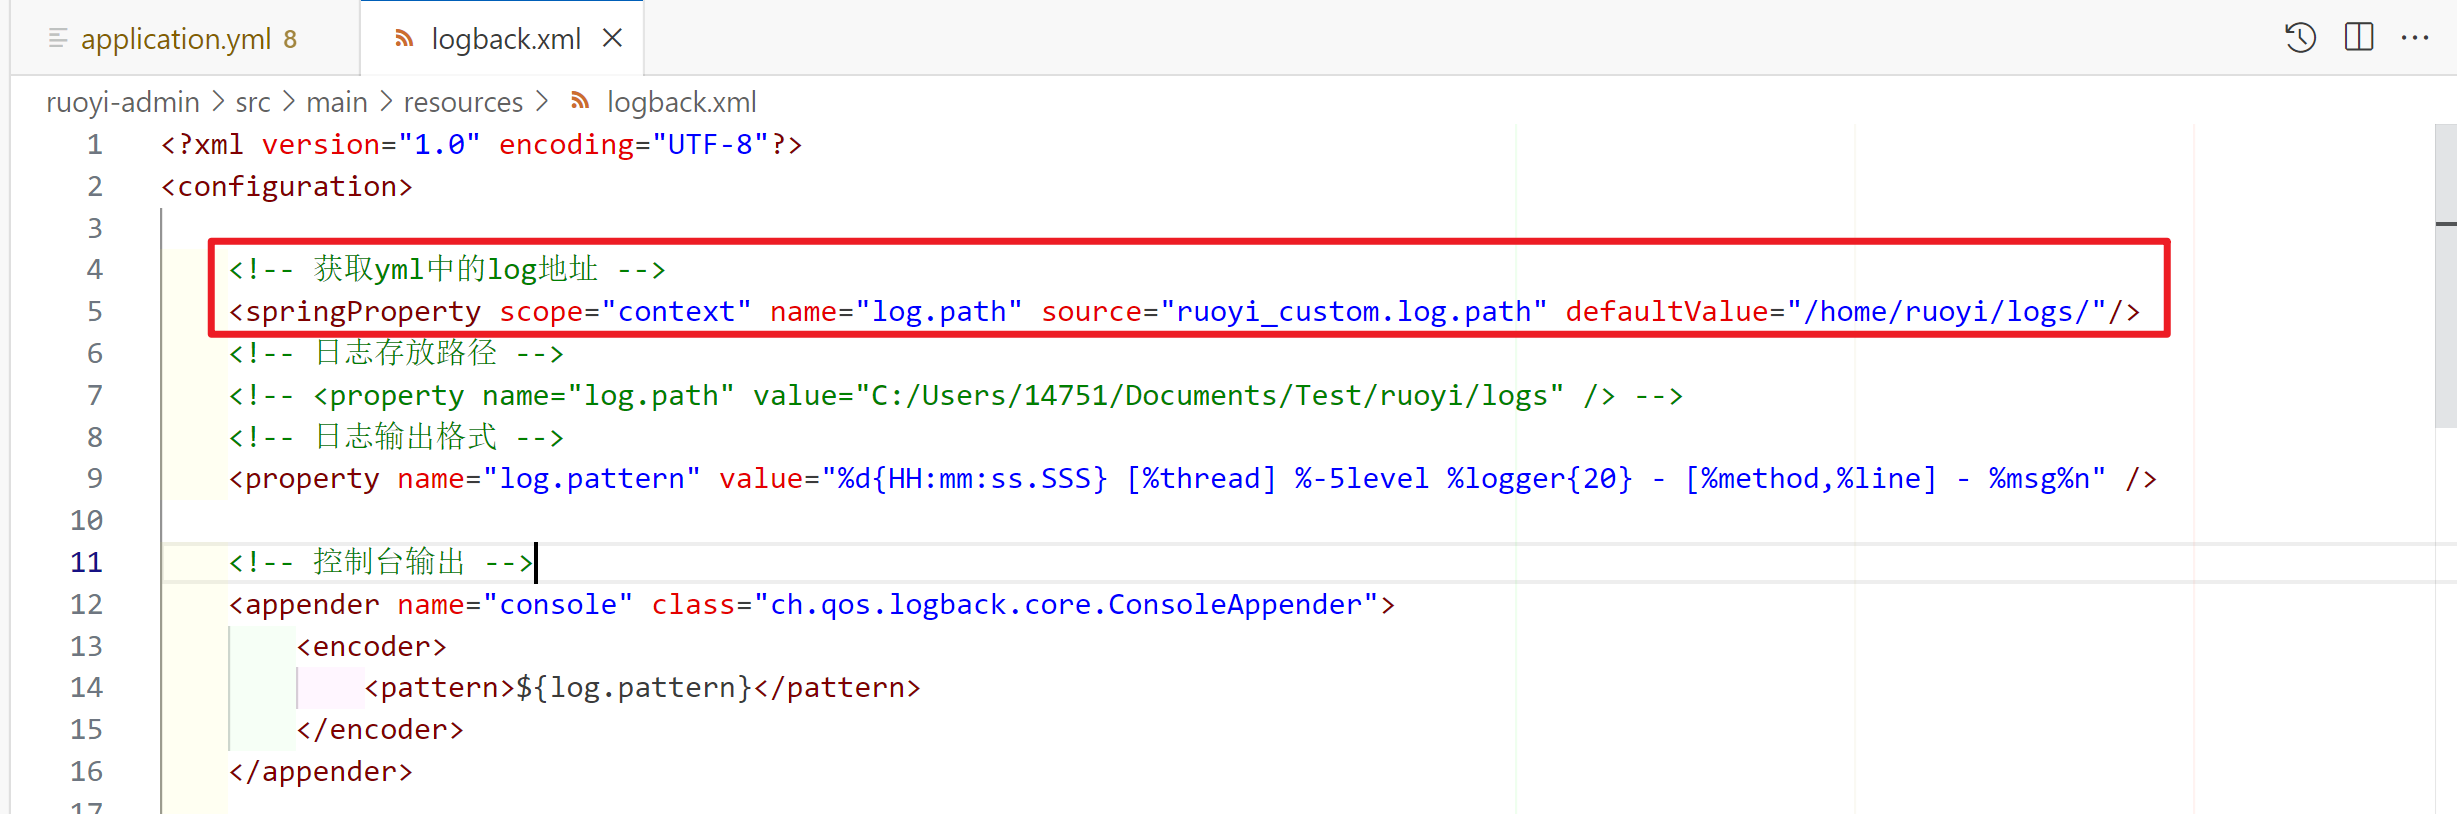Select the logback.xml tab

coord(505,39)
